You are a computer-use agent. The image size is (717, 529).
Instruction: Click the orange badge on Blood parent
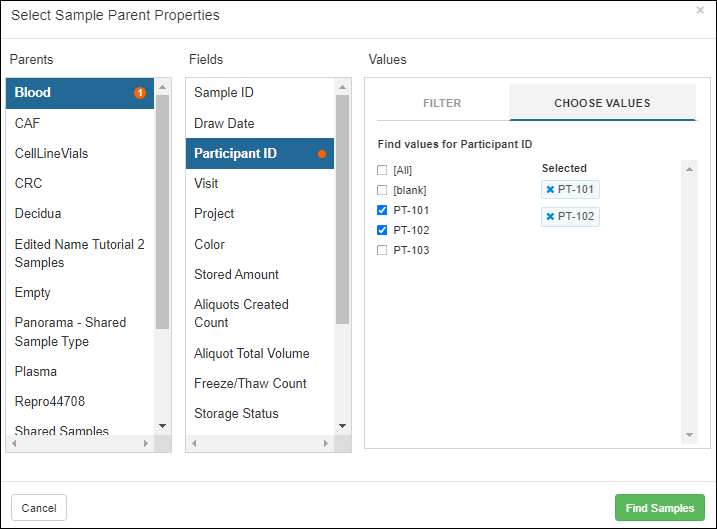140,93
